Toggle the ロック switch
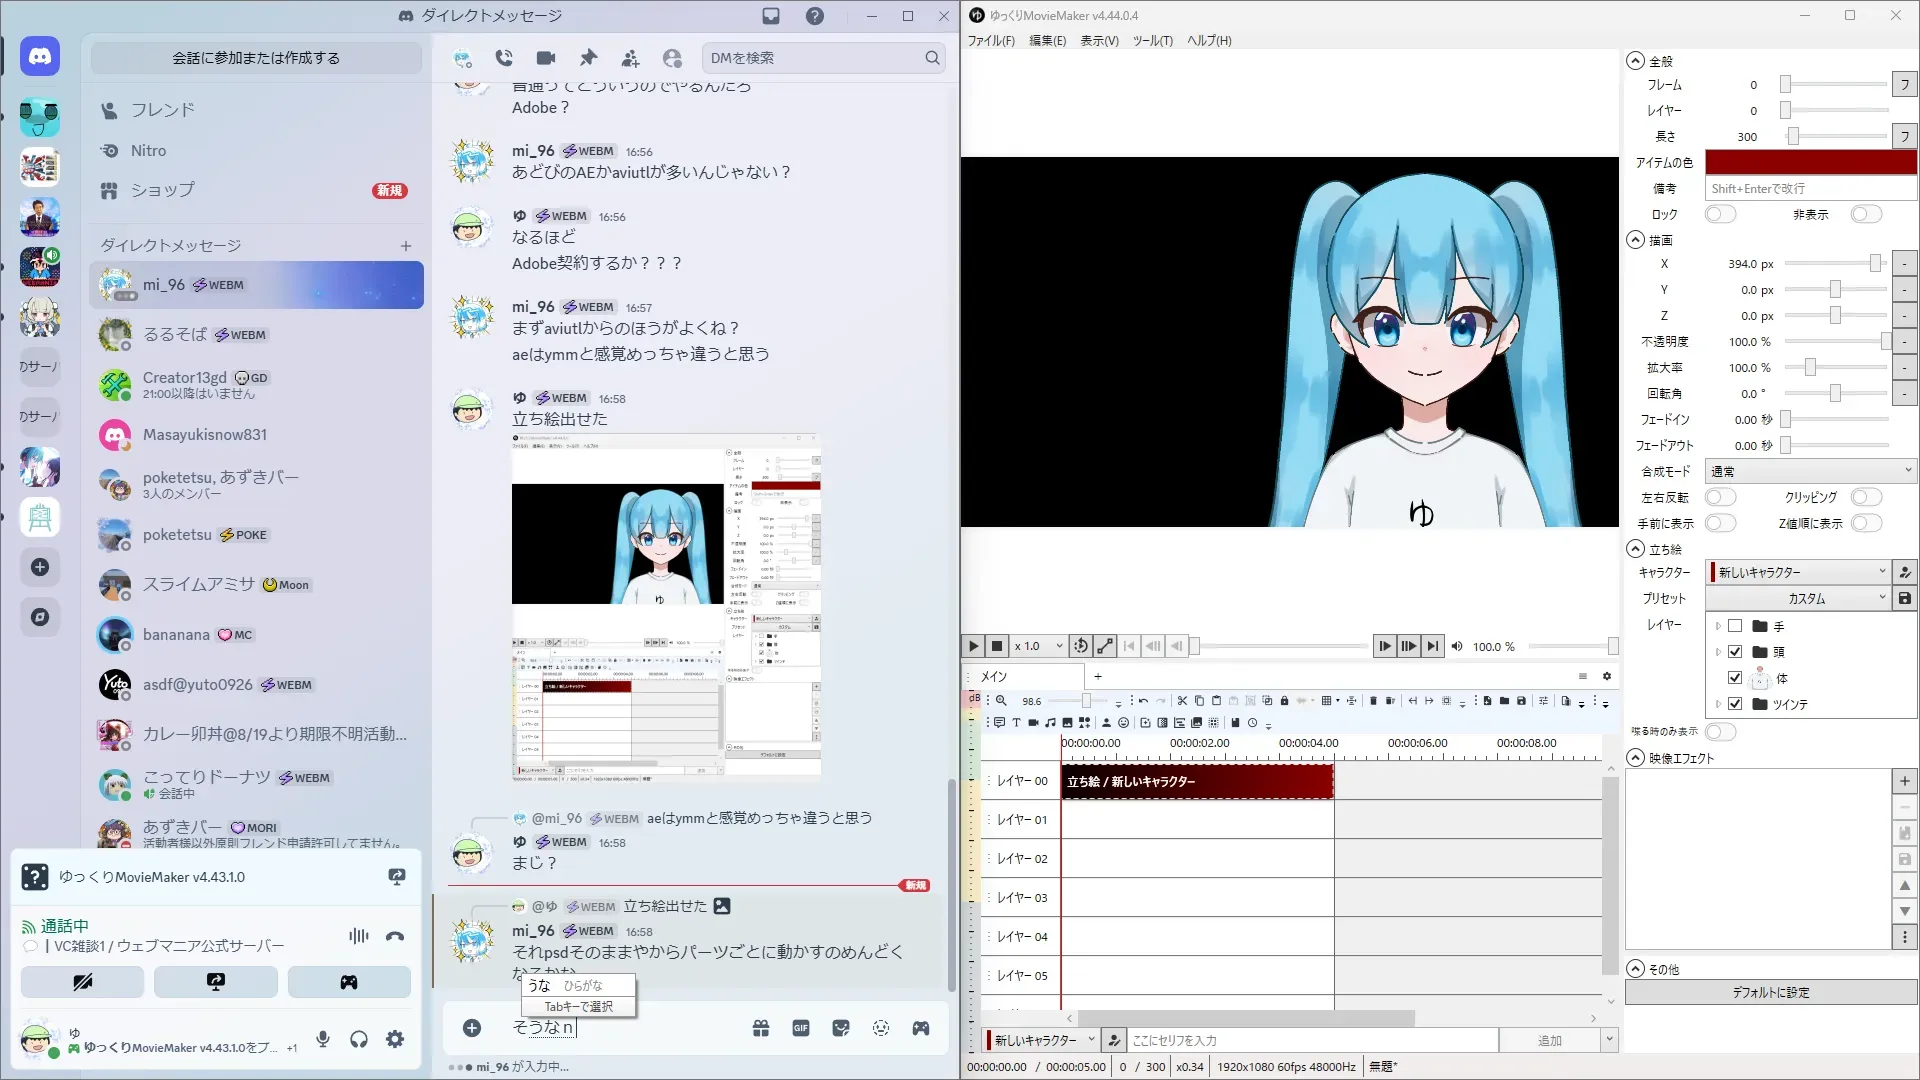Image resolution: width=1920 pixels, height=1080 pixels. (x=1720, y=214)
